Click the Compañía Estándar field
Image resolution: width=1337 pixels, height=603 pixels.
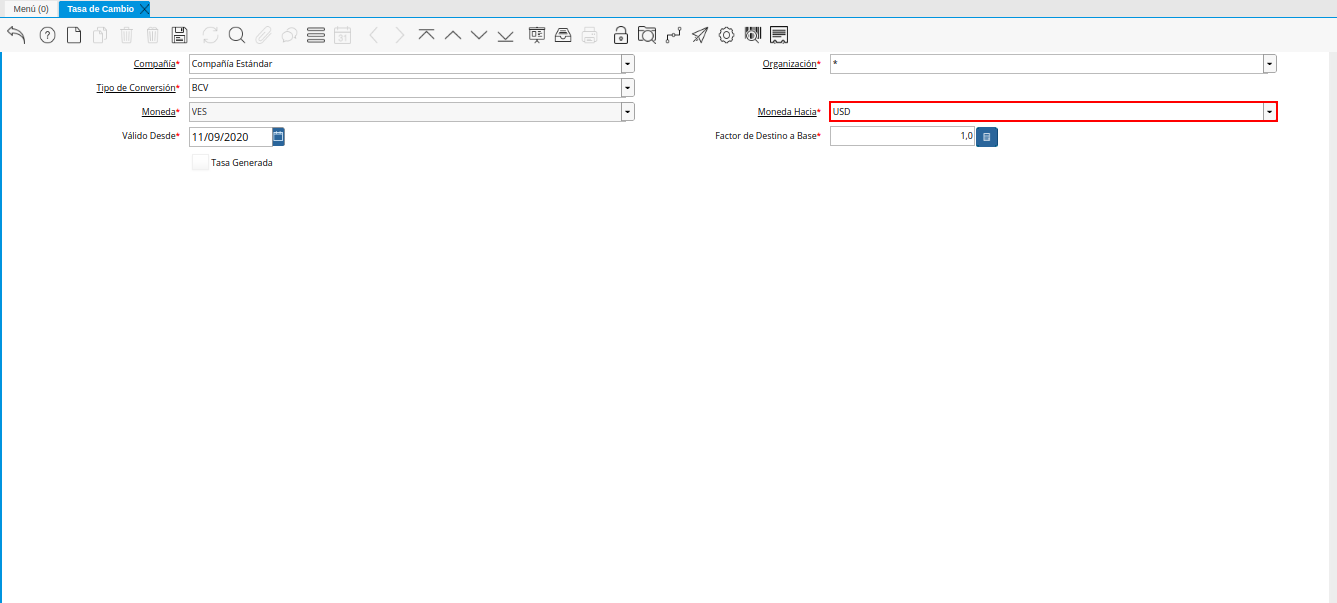pyautogui.click(x=405, y=64)
